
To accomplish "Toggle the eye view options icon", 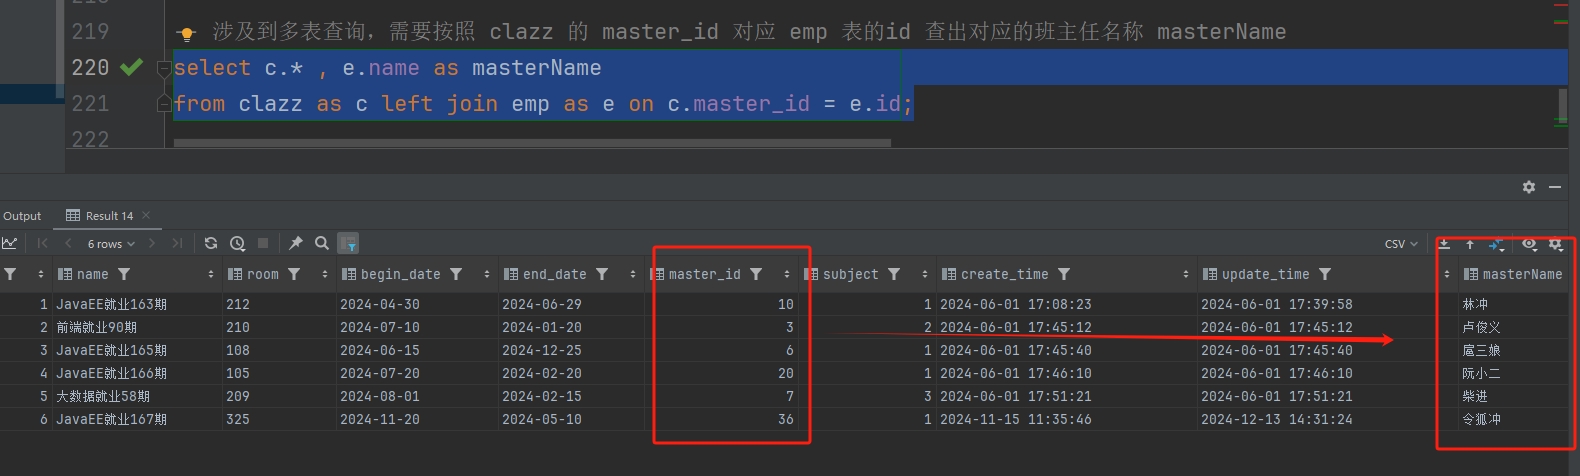I will tap(1529, 244).
